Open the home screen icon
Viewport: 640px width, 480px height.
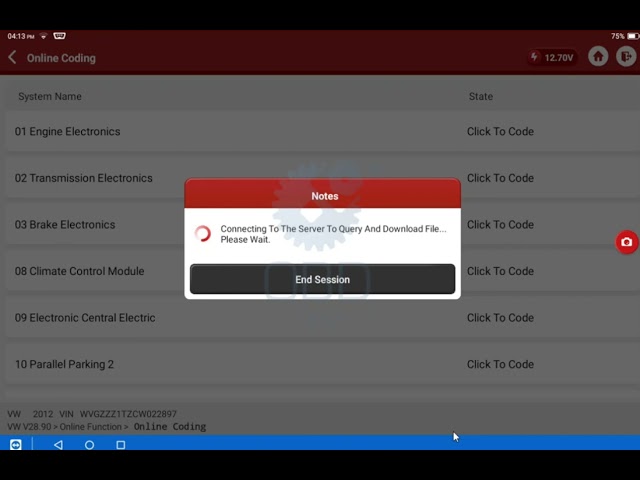coord(598,56)
